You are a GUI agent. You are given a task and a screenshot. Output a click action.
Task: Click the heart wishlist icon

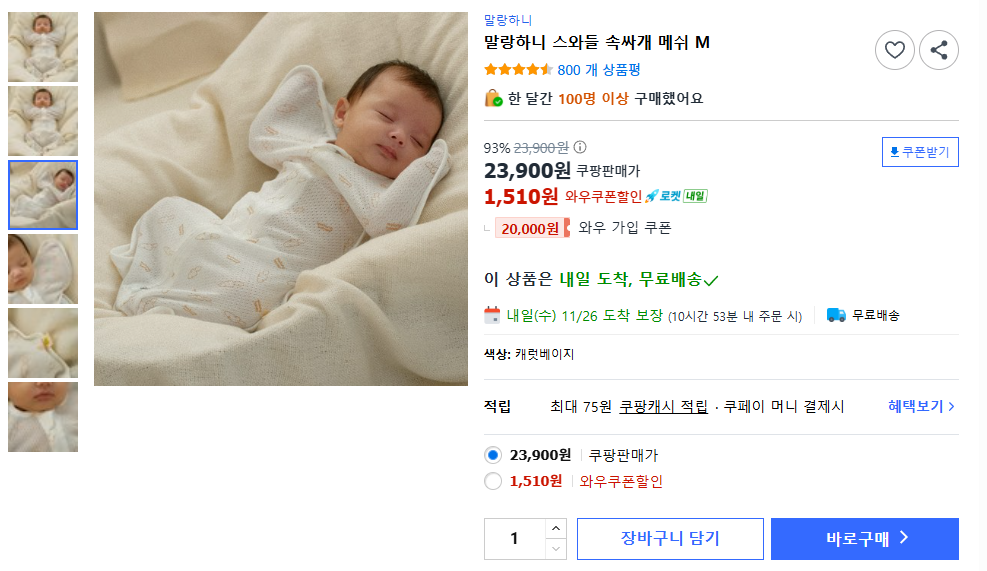[895, 49]
